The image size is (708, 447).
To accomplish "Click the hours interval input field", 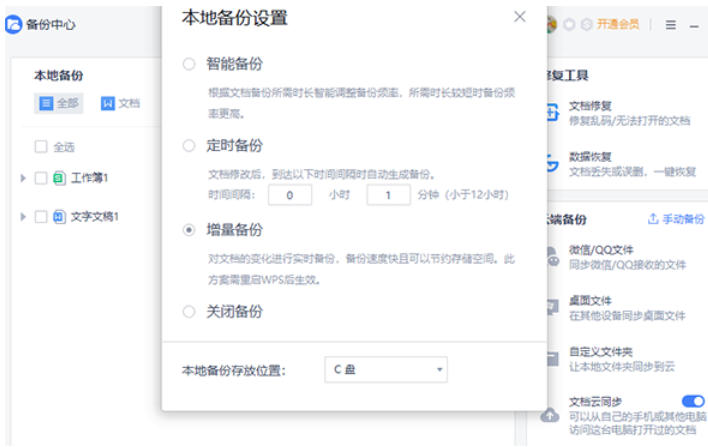I will (290, 195).
